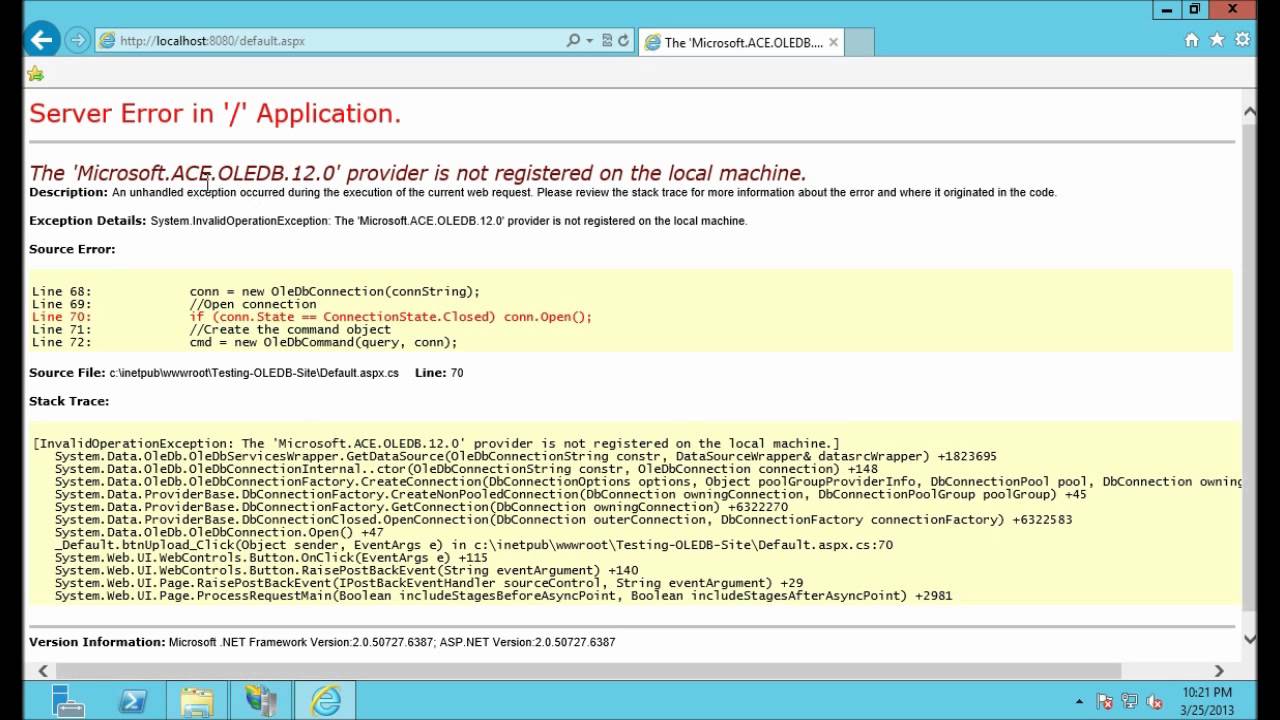
Task: Click the '//Open connection' comment on Line 69
Action: coord(253,304)
